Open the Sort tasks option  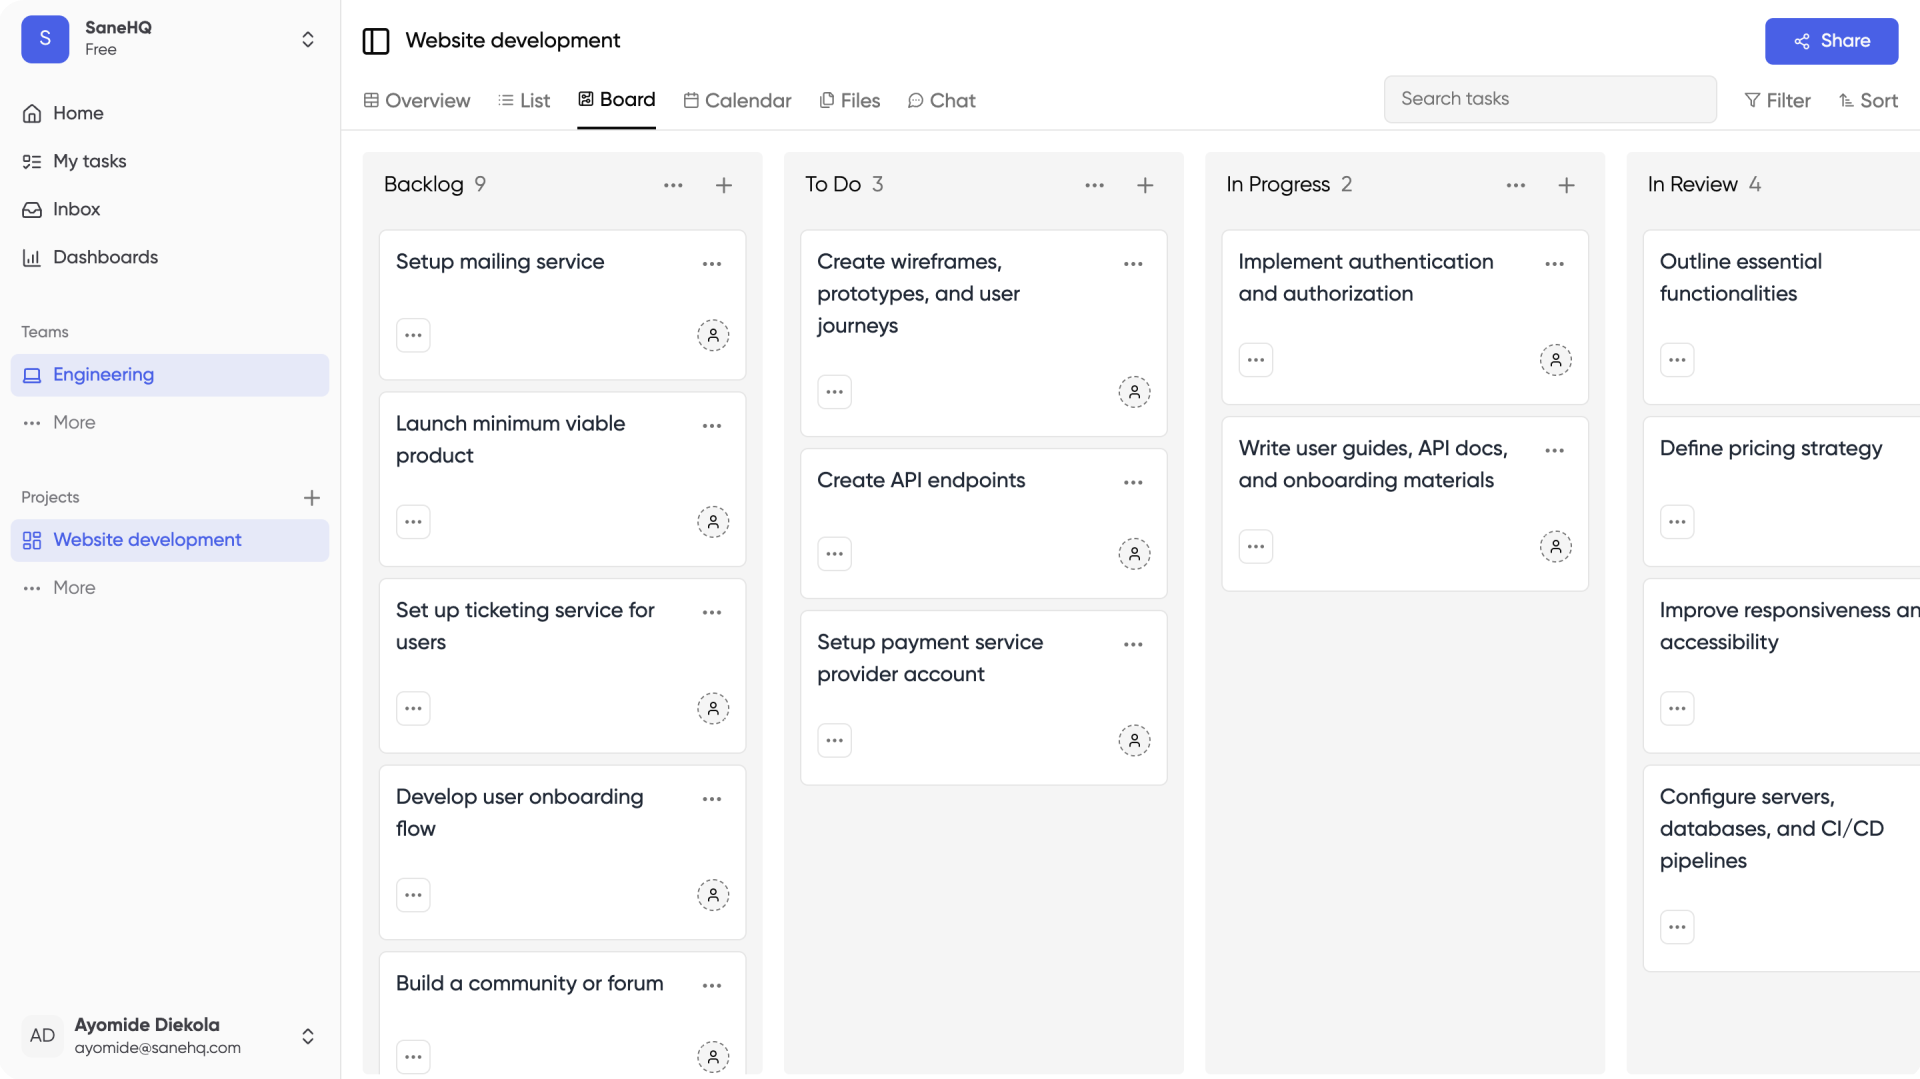(1868, 100)
